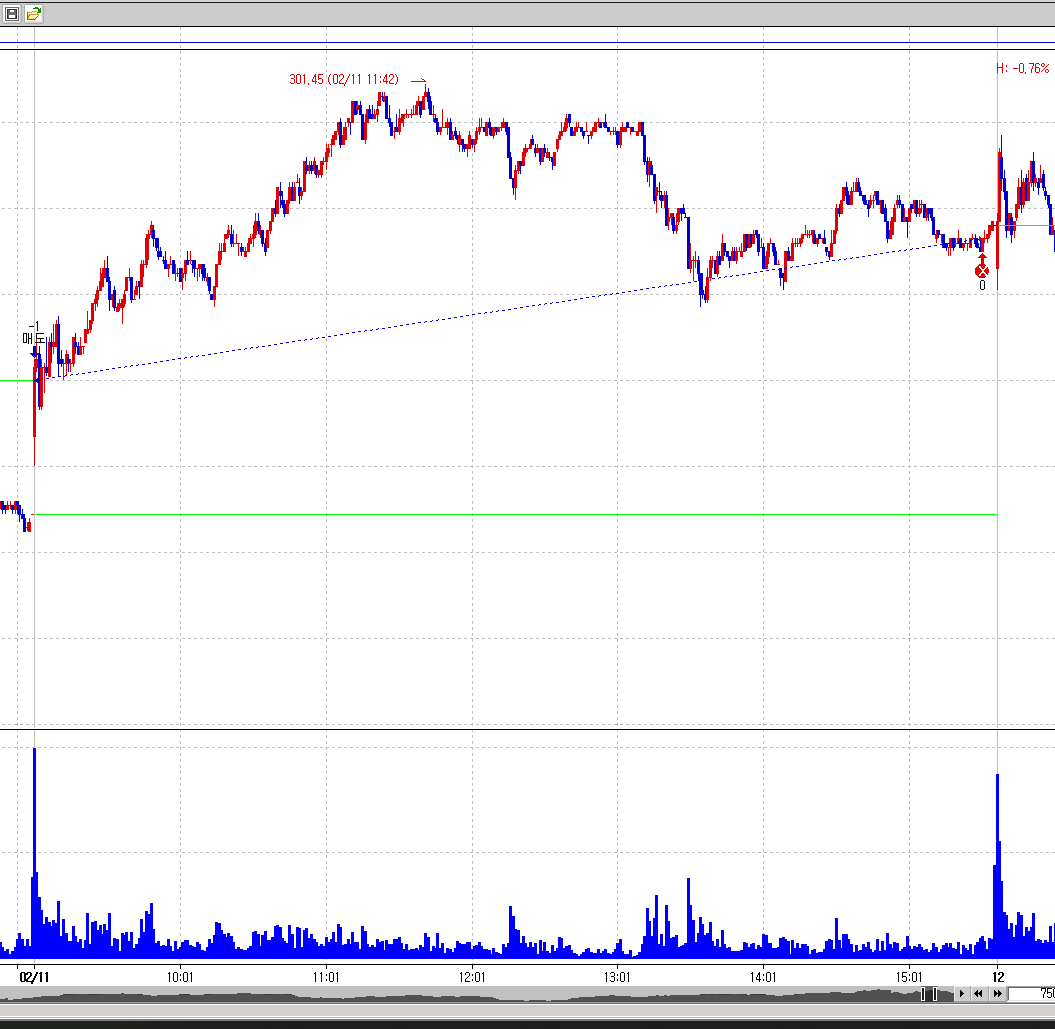Screen dimensions: 1055x1029
Task: Click the fast-forward double-arrow button
Action: tap(997, 994)
